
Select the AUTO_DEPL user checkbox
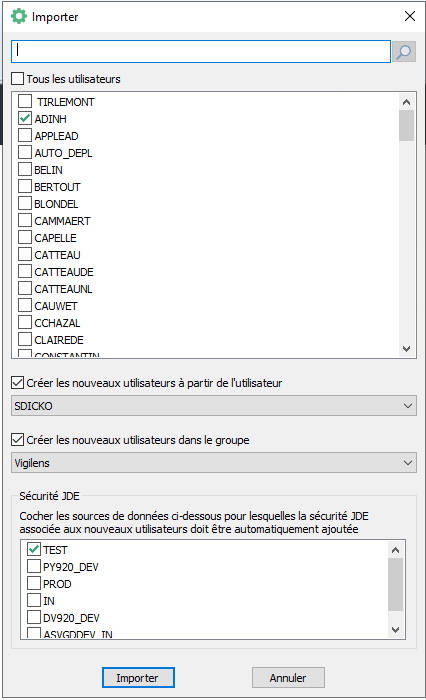point(25,152)
